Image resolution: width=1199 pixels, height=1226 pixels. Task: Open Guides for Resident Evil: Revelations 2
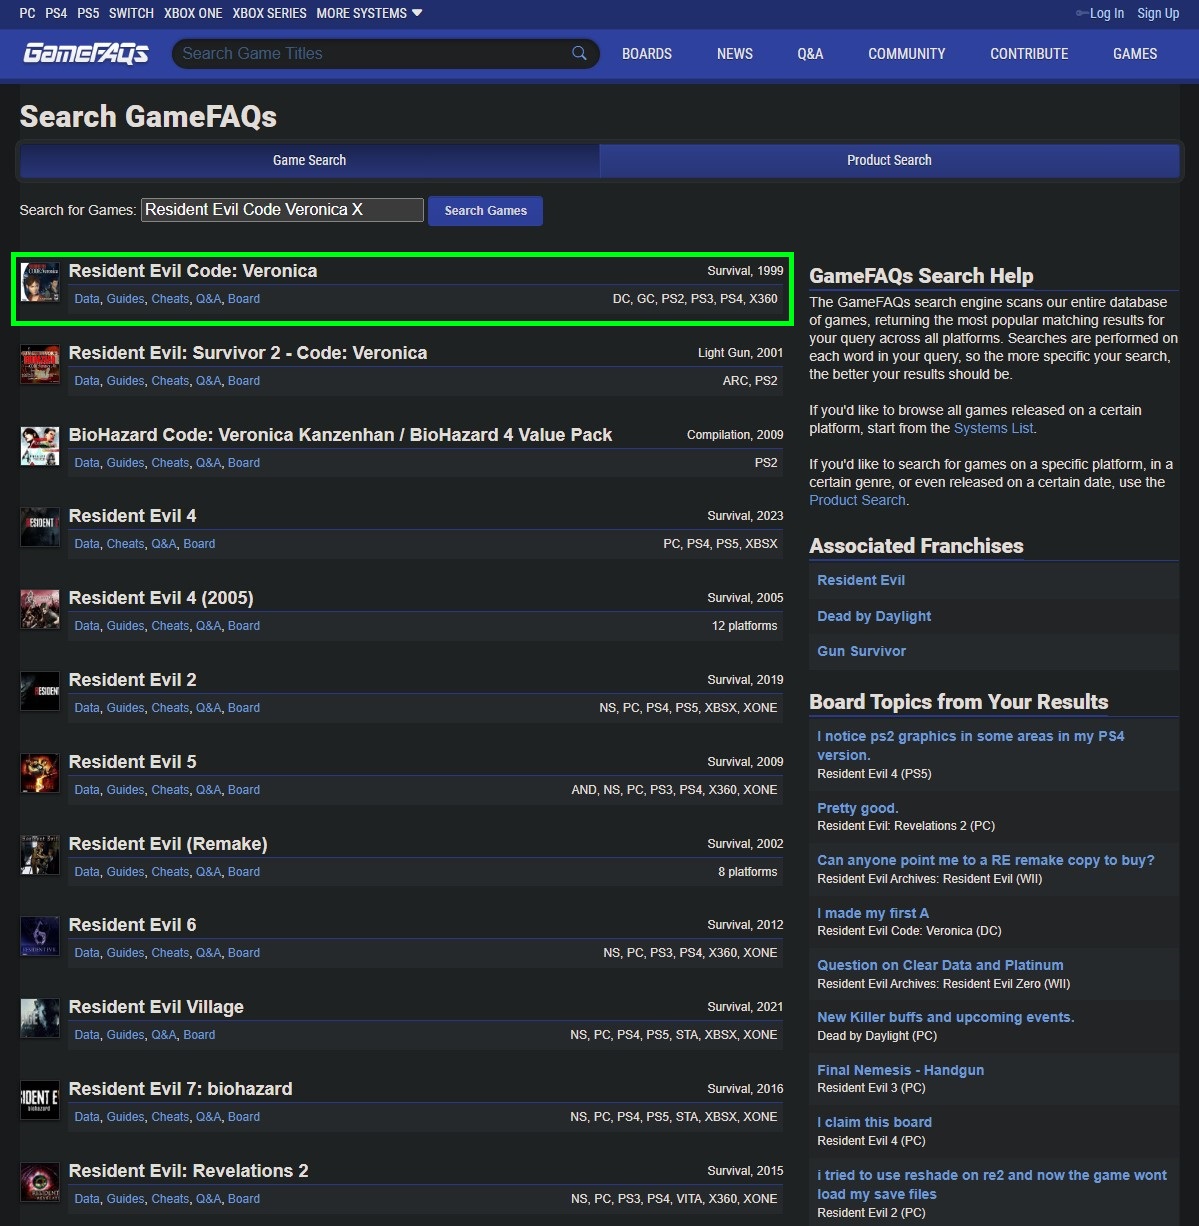tap(125, 1199)
